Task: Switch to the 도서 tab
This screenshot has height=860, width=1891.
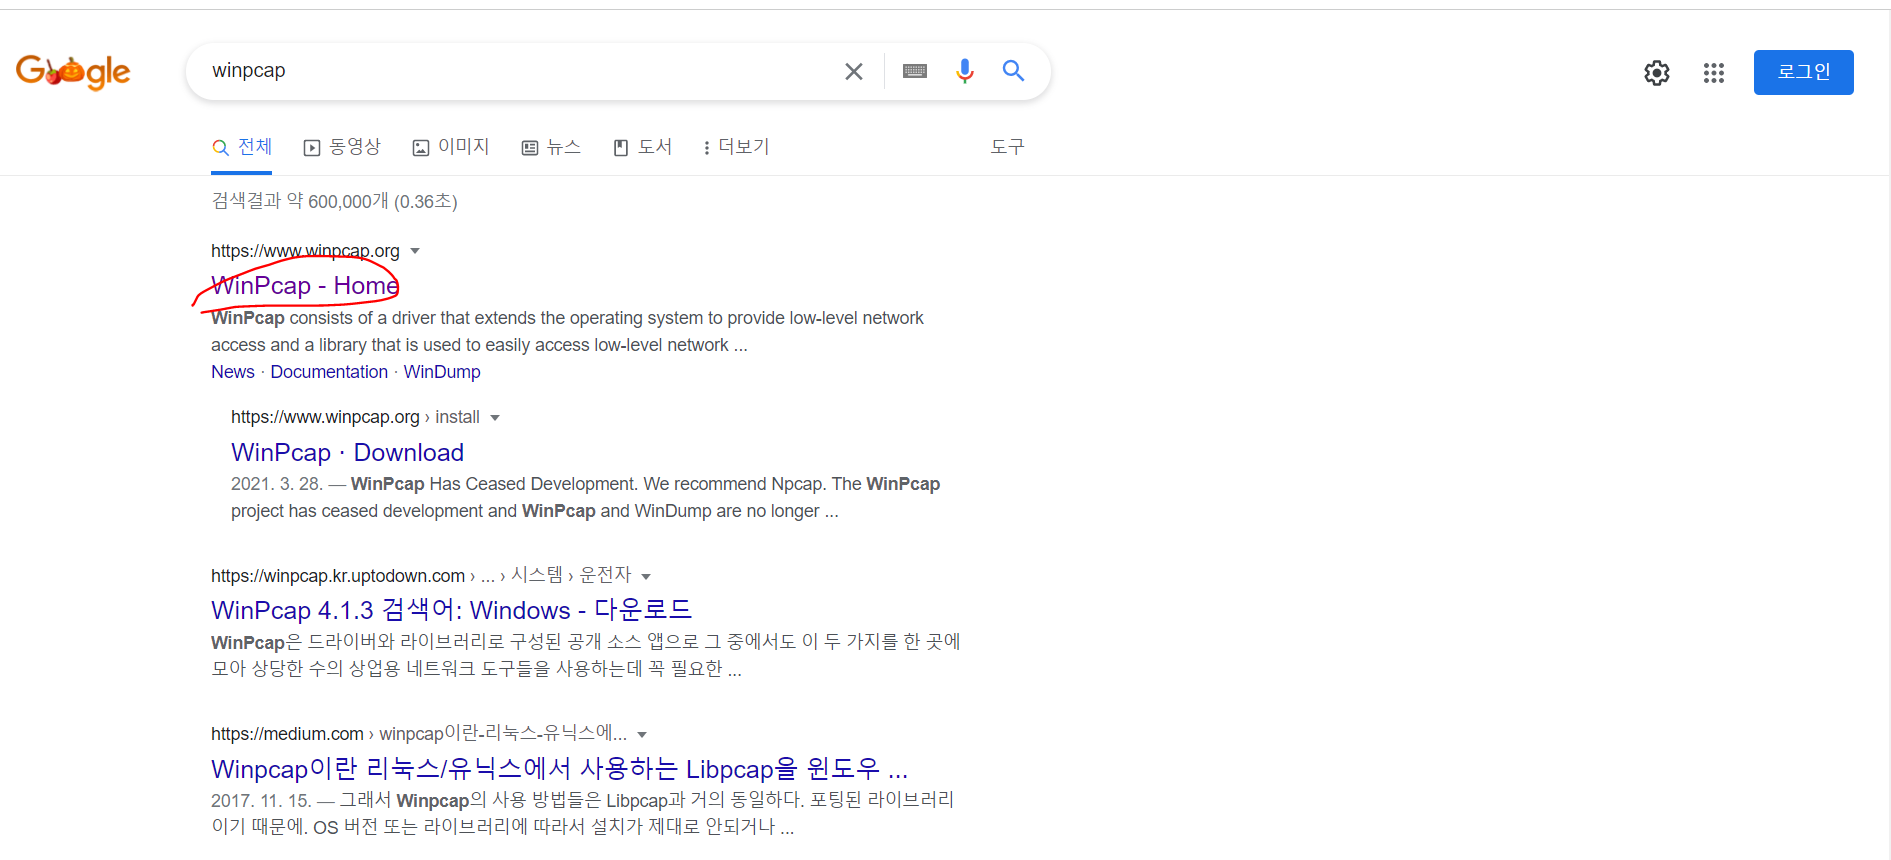Action: pos(642,147)
